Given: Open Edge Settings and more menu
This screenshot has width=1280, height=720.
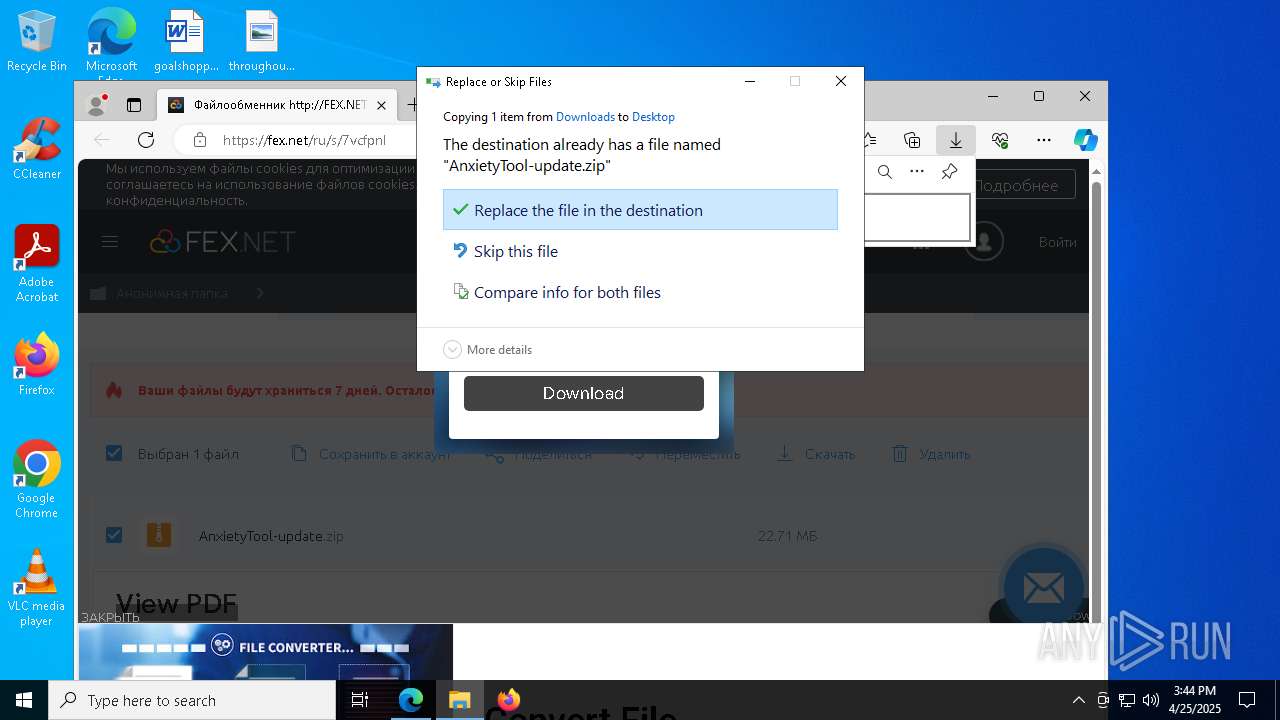Looking at the screenshot, I should 1044,140.
